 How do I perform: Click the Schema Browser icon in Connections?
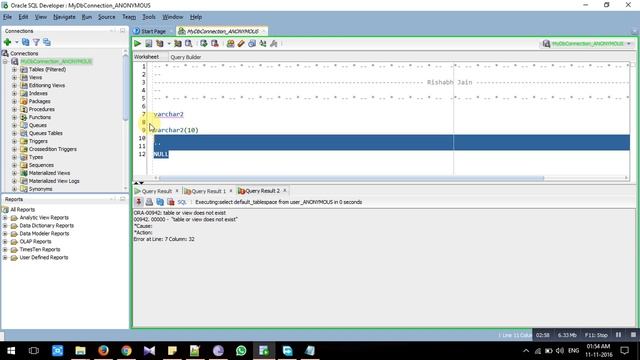tap(47, 42)
